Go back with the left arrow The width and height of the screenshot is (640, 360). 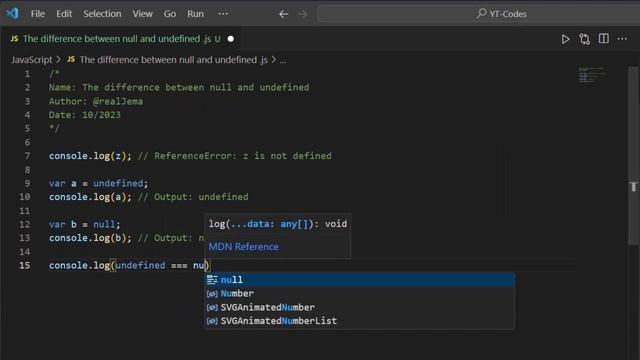[283, 14]
